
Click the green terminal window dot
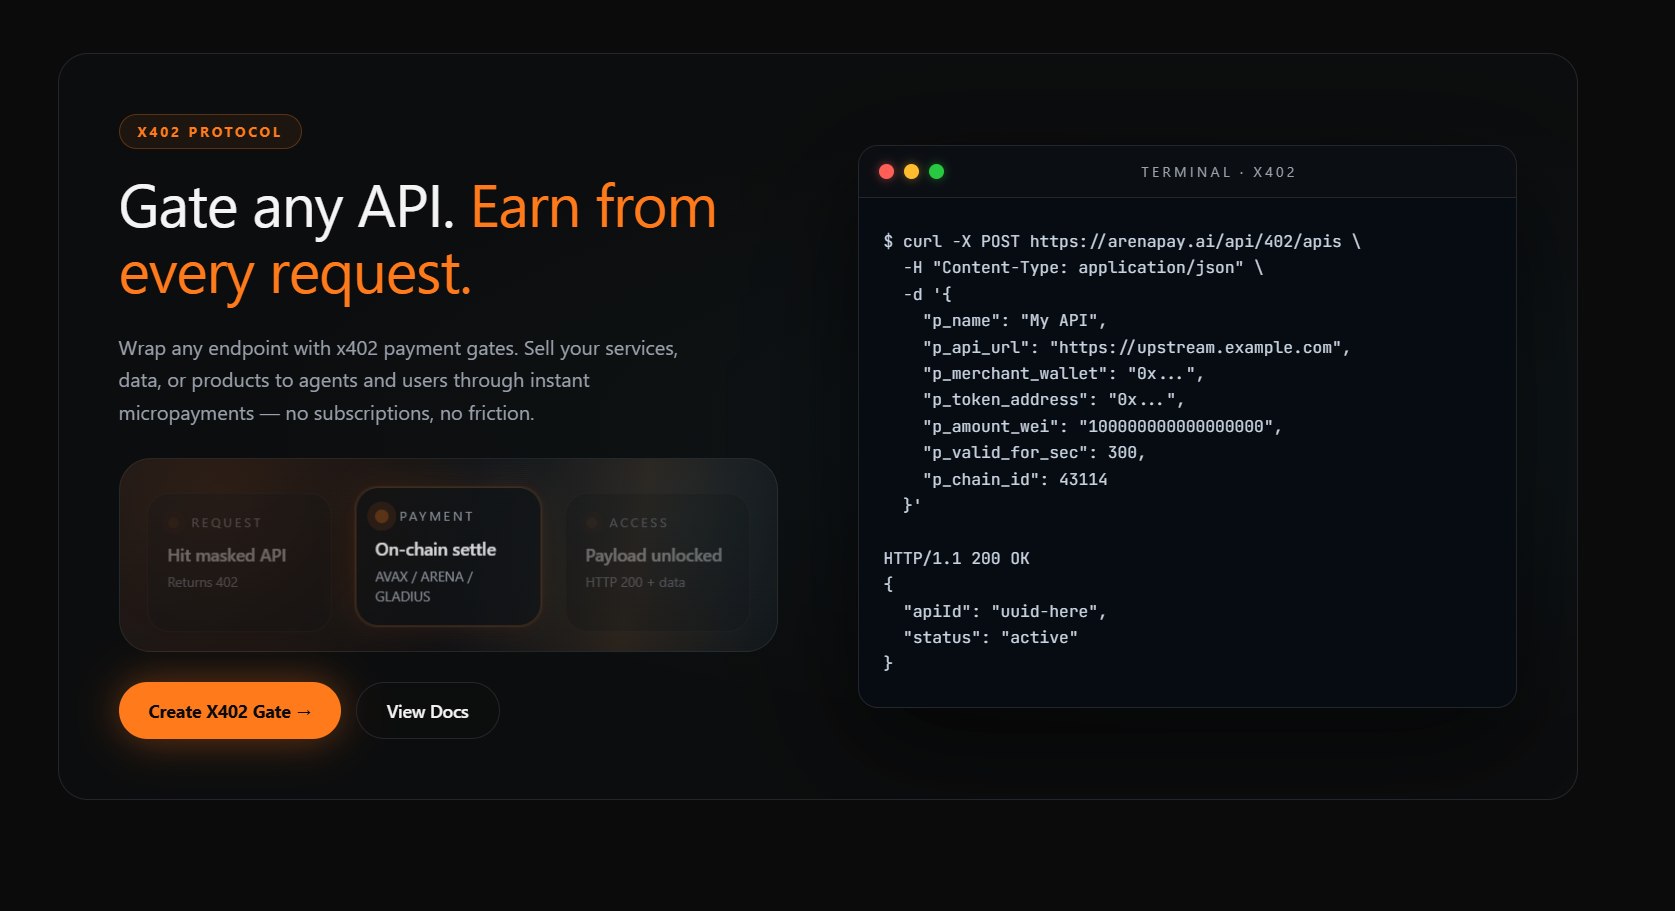[x=936, y=172]
